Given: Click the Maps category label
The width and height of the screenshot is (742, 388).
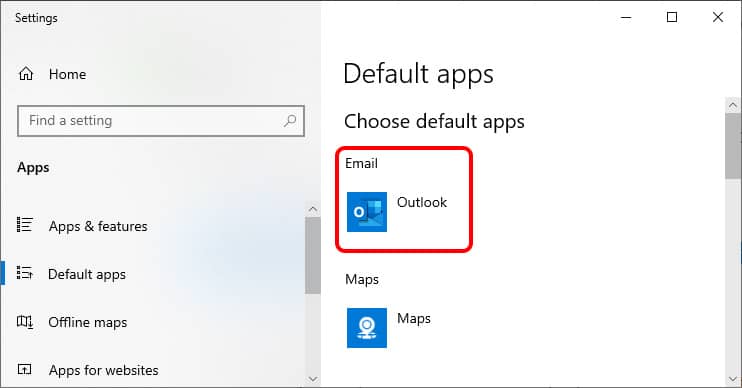Looking at the screenshot, I should click(x=362, y=279).
